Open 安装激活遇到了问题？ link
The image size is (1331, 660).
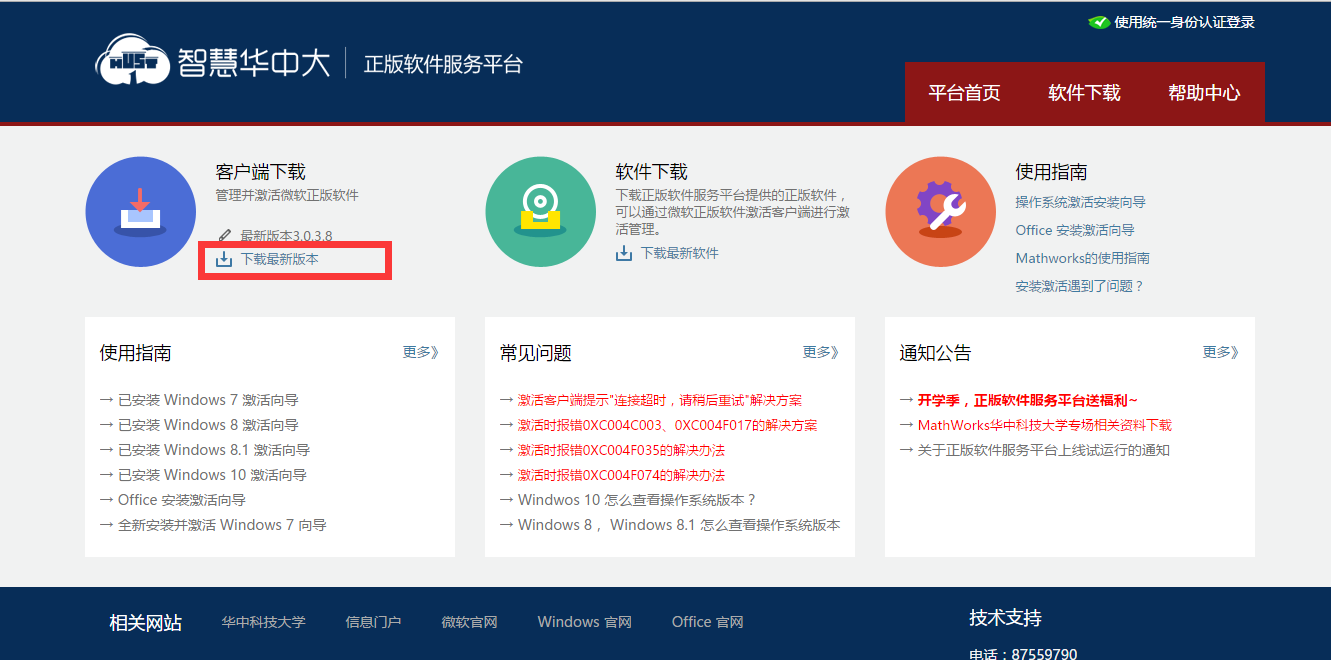[x=1080, y=286]
